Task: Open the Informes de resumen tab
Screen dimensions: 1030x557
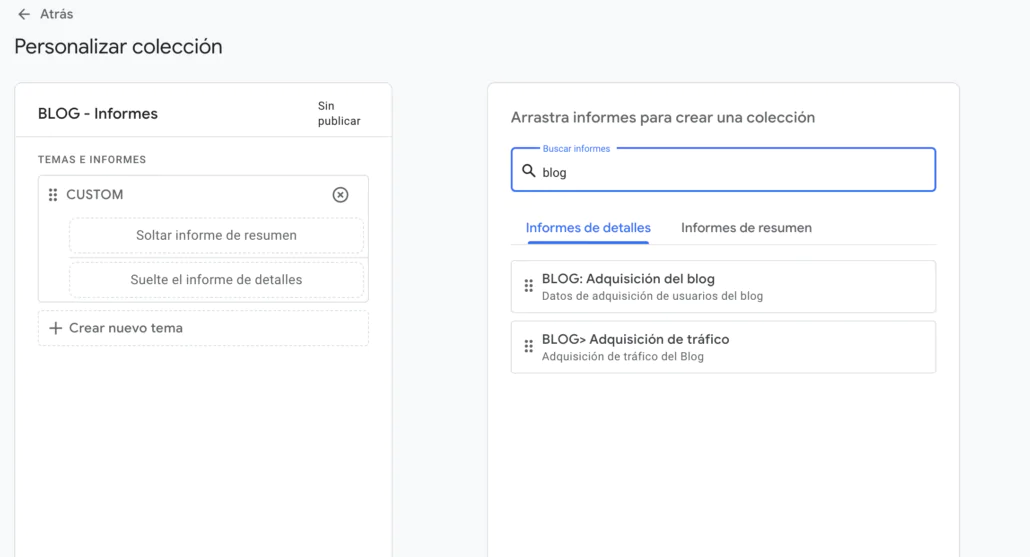Action: [x=746, y=228]
